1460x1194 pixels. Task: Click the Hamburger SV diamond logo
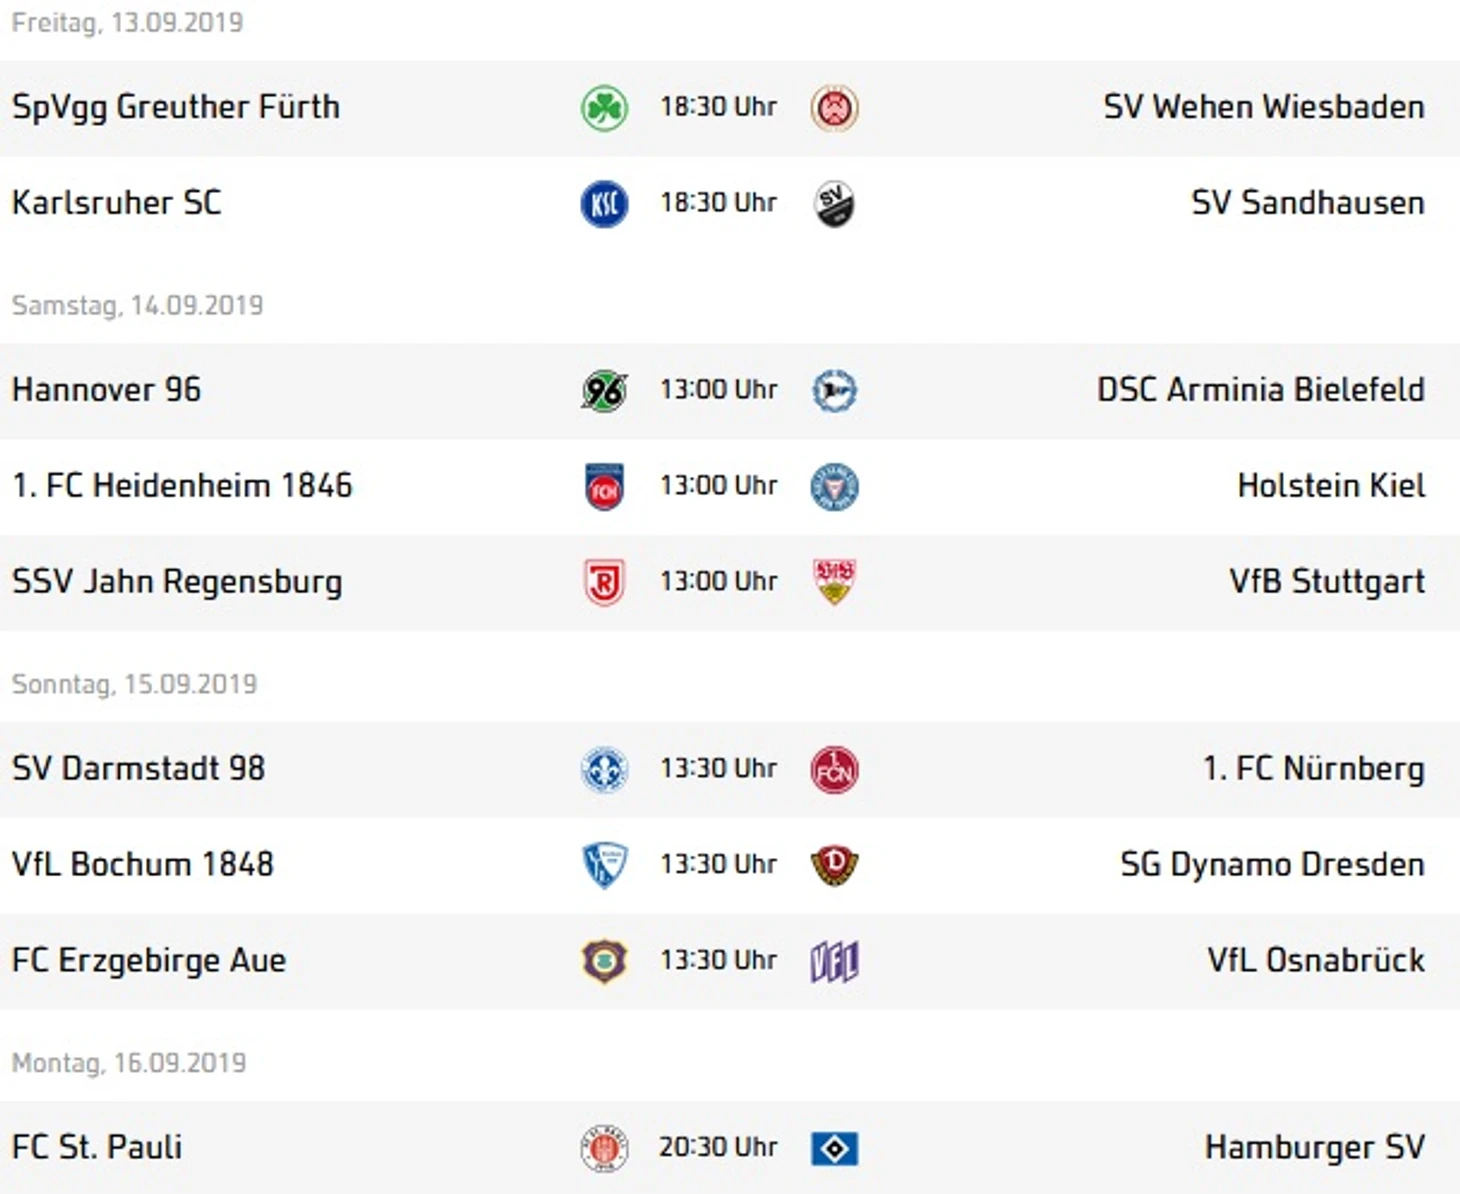tap(834, 1148)
